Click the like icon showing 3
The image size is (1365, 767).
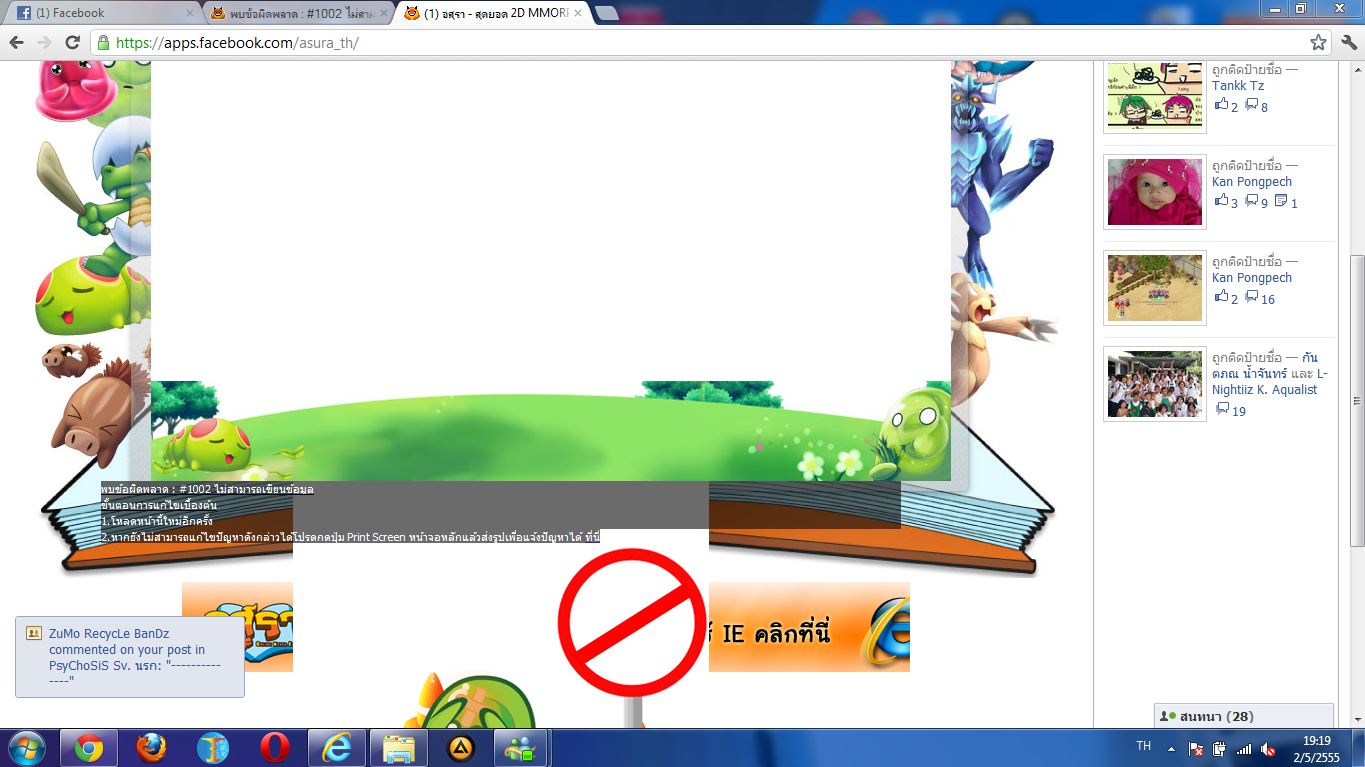pos(1220,201)
